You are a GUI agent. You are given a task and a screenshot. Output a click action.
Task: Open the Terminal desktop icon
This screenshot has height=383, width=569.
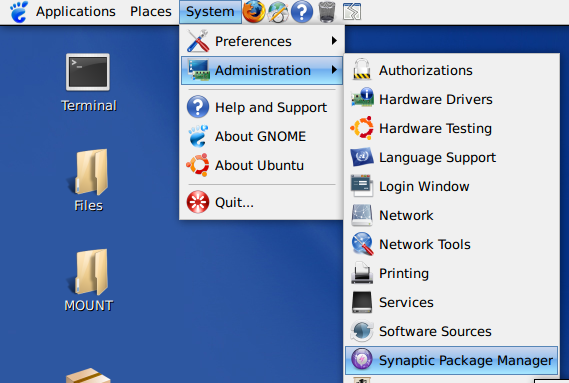(88, 83)
